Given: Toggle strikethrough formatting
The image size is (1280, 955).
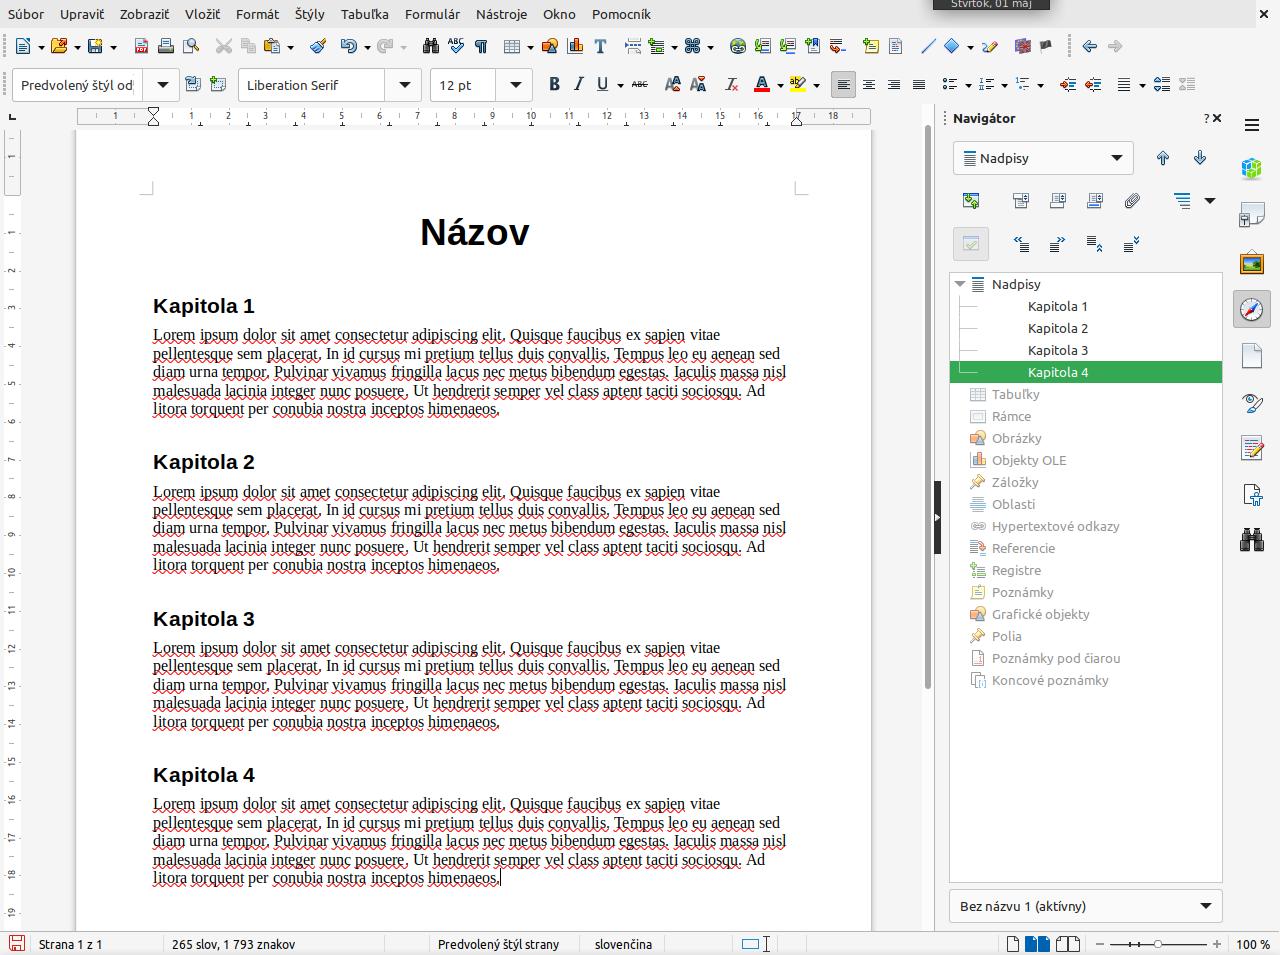Looking at the screenshot, I should point(640,85).
